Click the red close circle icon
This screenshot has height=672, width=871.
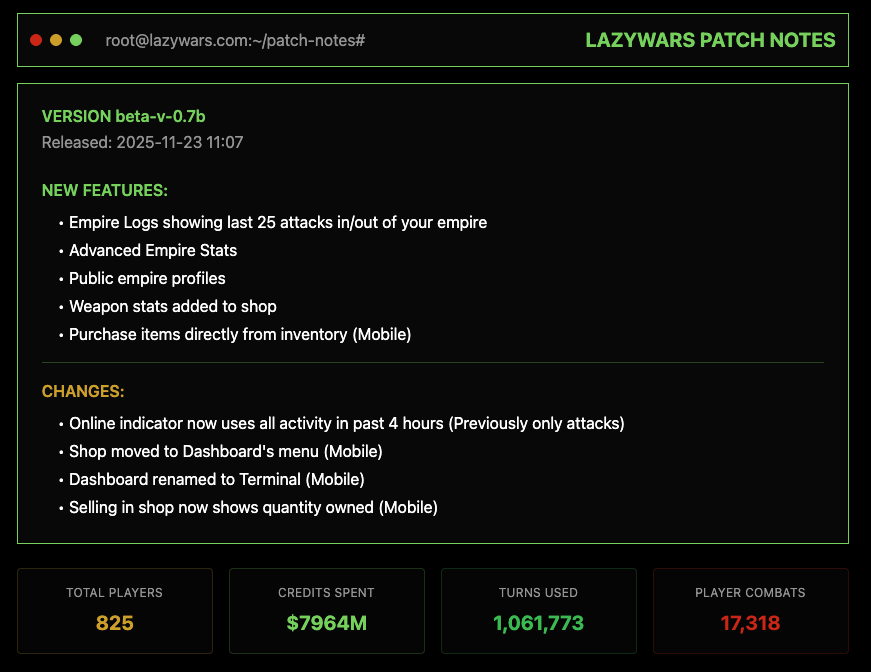(35, 40)
